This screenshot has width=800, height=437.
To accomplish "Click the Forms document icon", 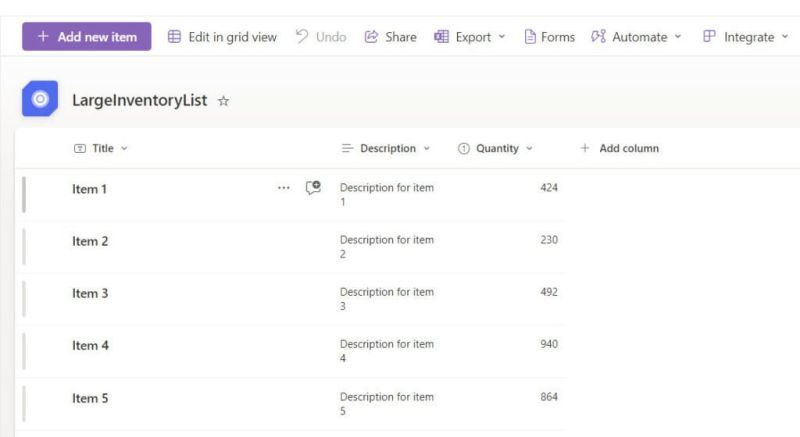I will (530, 37).
